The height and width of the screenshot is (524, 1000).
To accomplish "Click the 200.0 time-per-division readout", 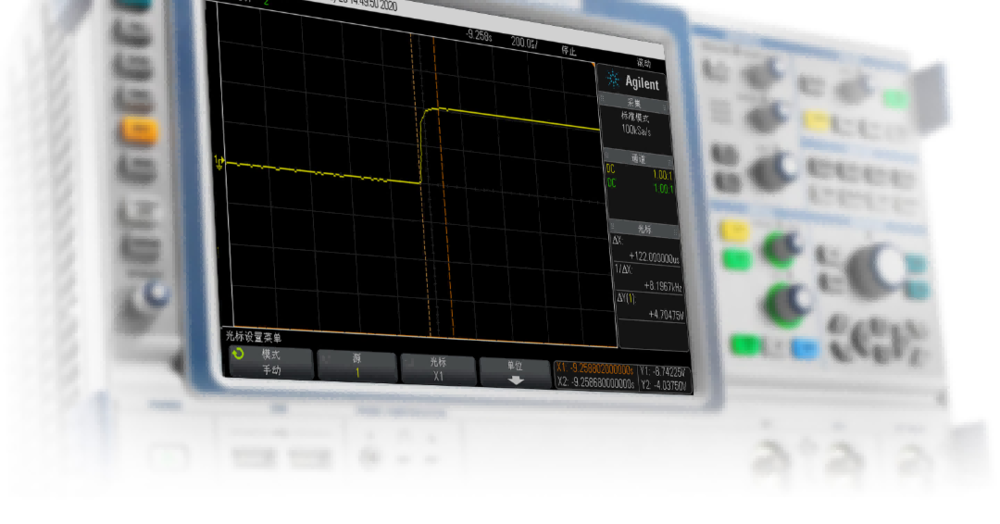I will click(524, 43).
